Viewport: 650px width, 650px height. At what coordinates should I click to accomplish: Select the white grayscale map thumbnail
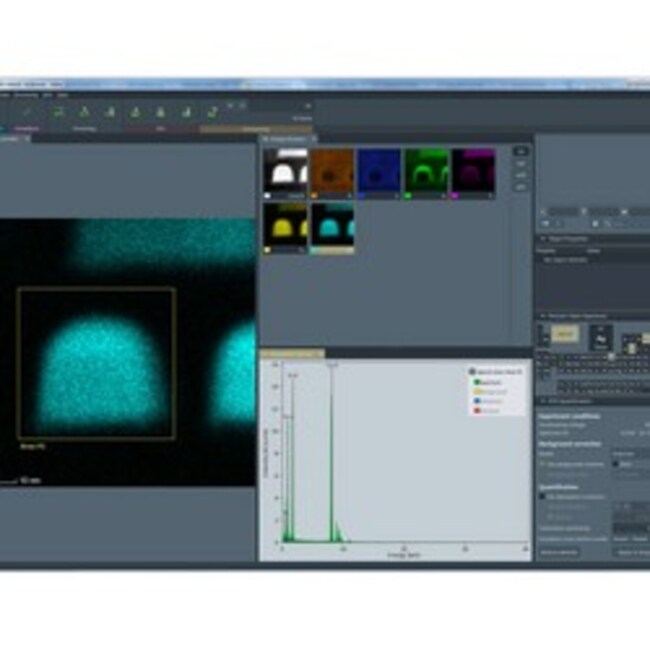tap(285, 170)
